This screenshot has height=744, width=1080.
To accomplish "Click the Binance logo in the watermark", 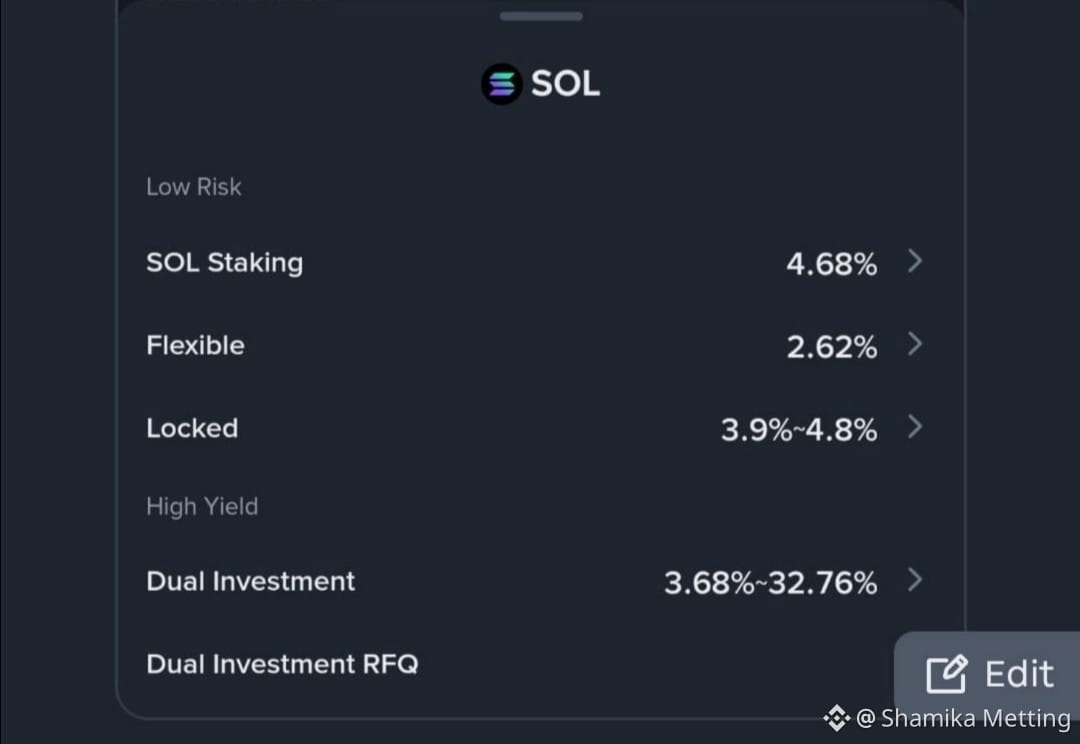I will 837,719.
